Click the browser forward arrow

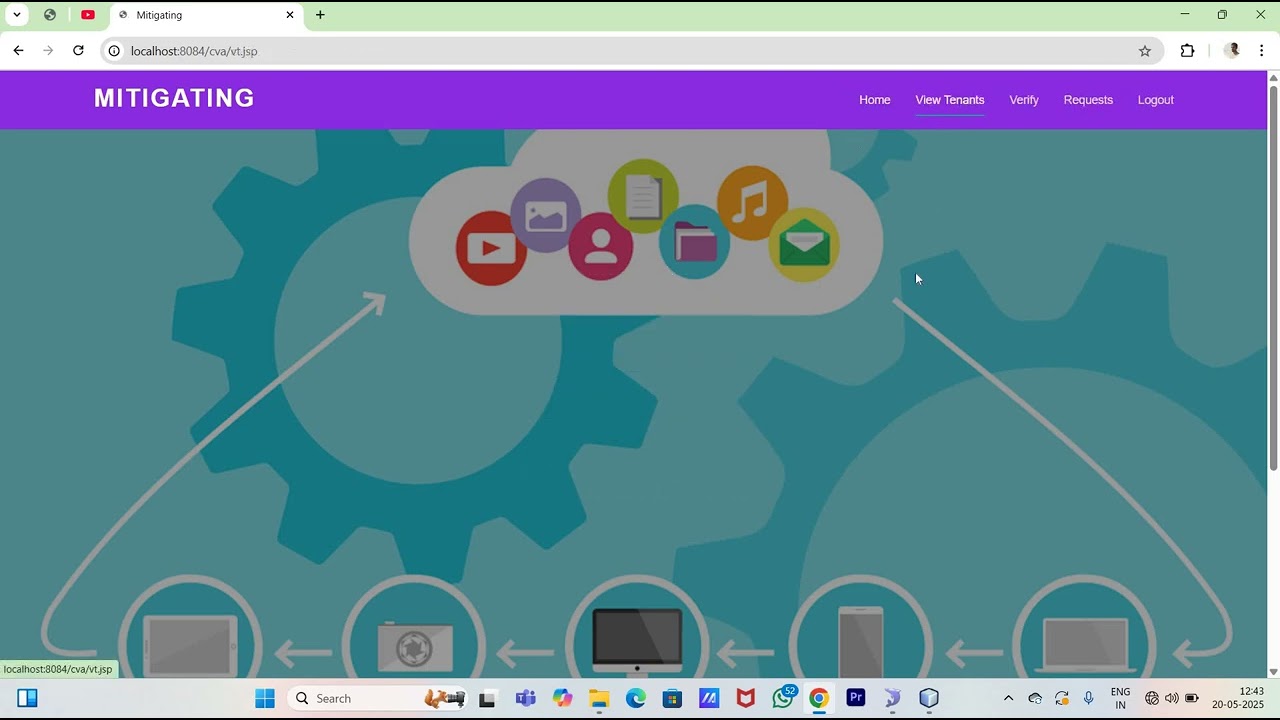[48, 51]
